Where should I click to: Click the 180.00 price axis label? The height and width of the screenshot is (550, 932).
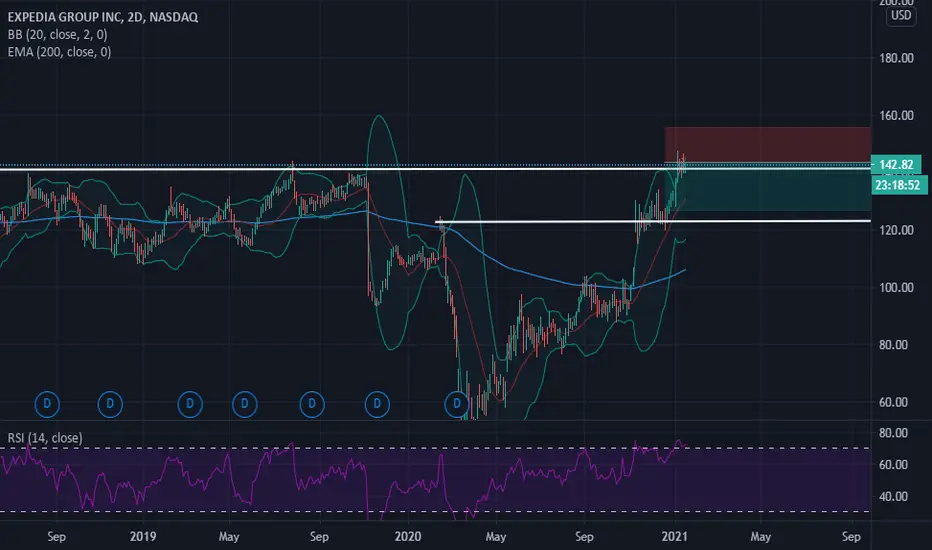coord(896,58)
